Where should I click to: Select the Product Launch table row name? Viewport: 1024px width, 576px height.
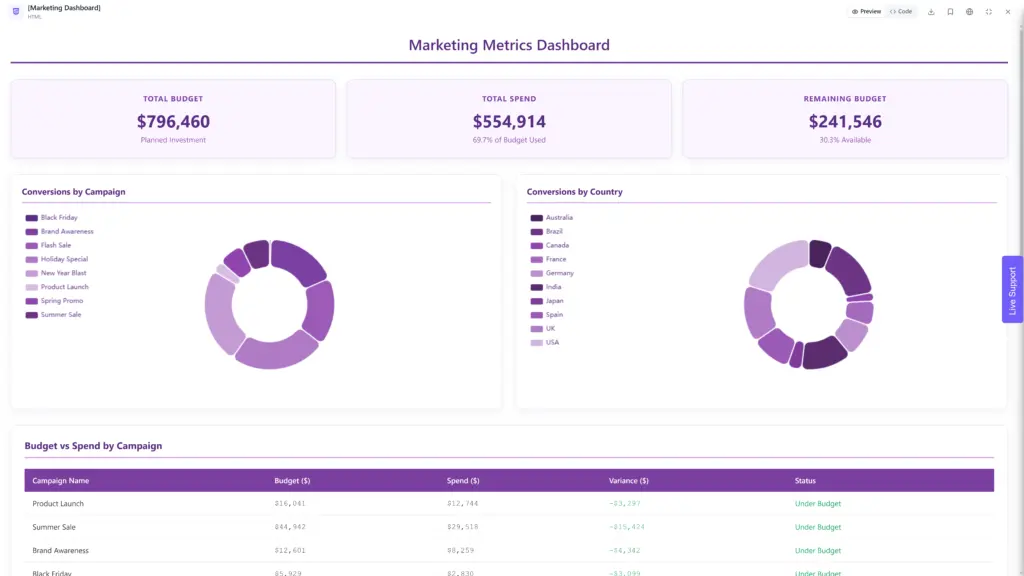click(58, 504)
